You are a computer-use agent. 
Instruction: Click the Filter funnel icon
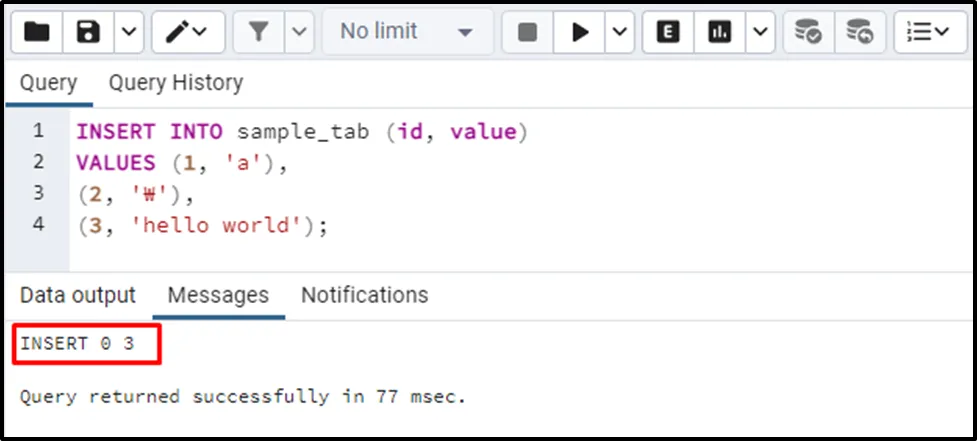click(259, 32)
